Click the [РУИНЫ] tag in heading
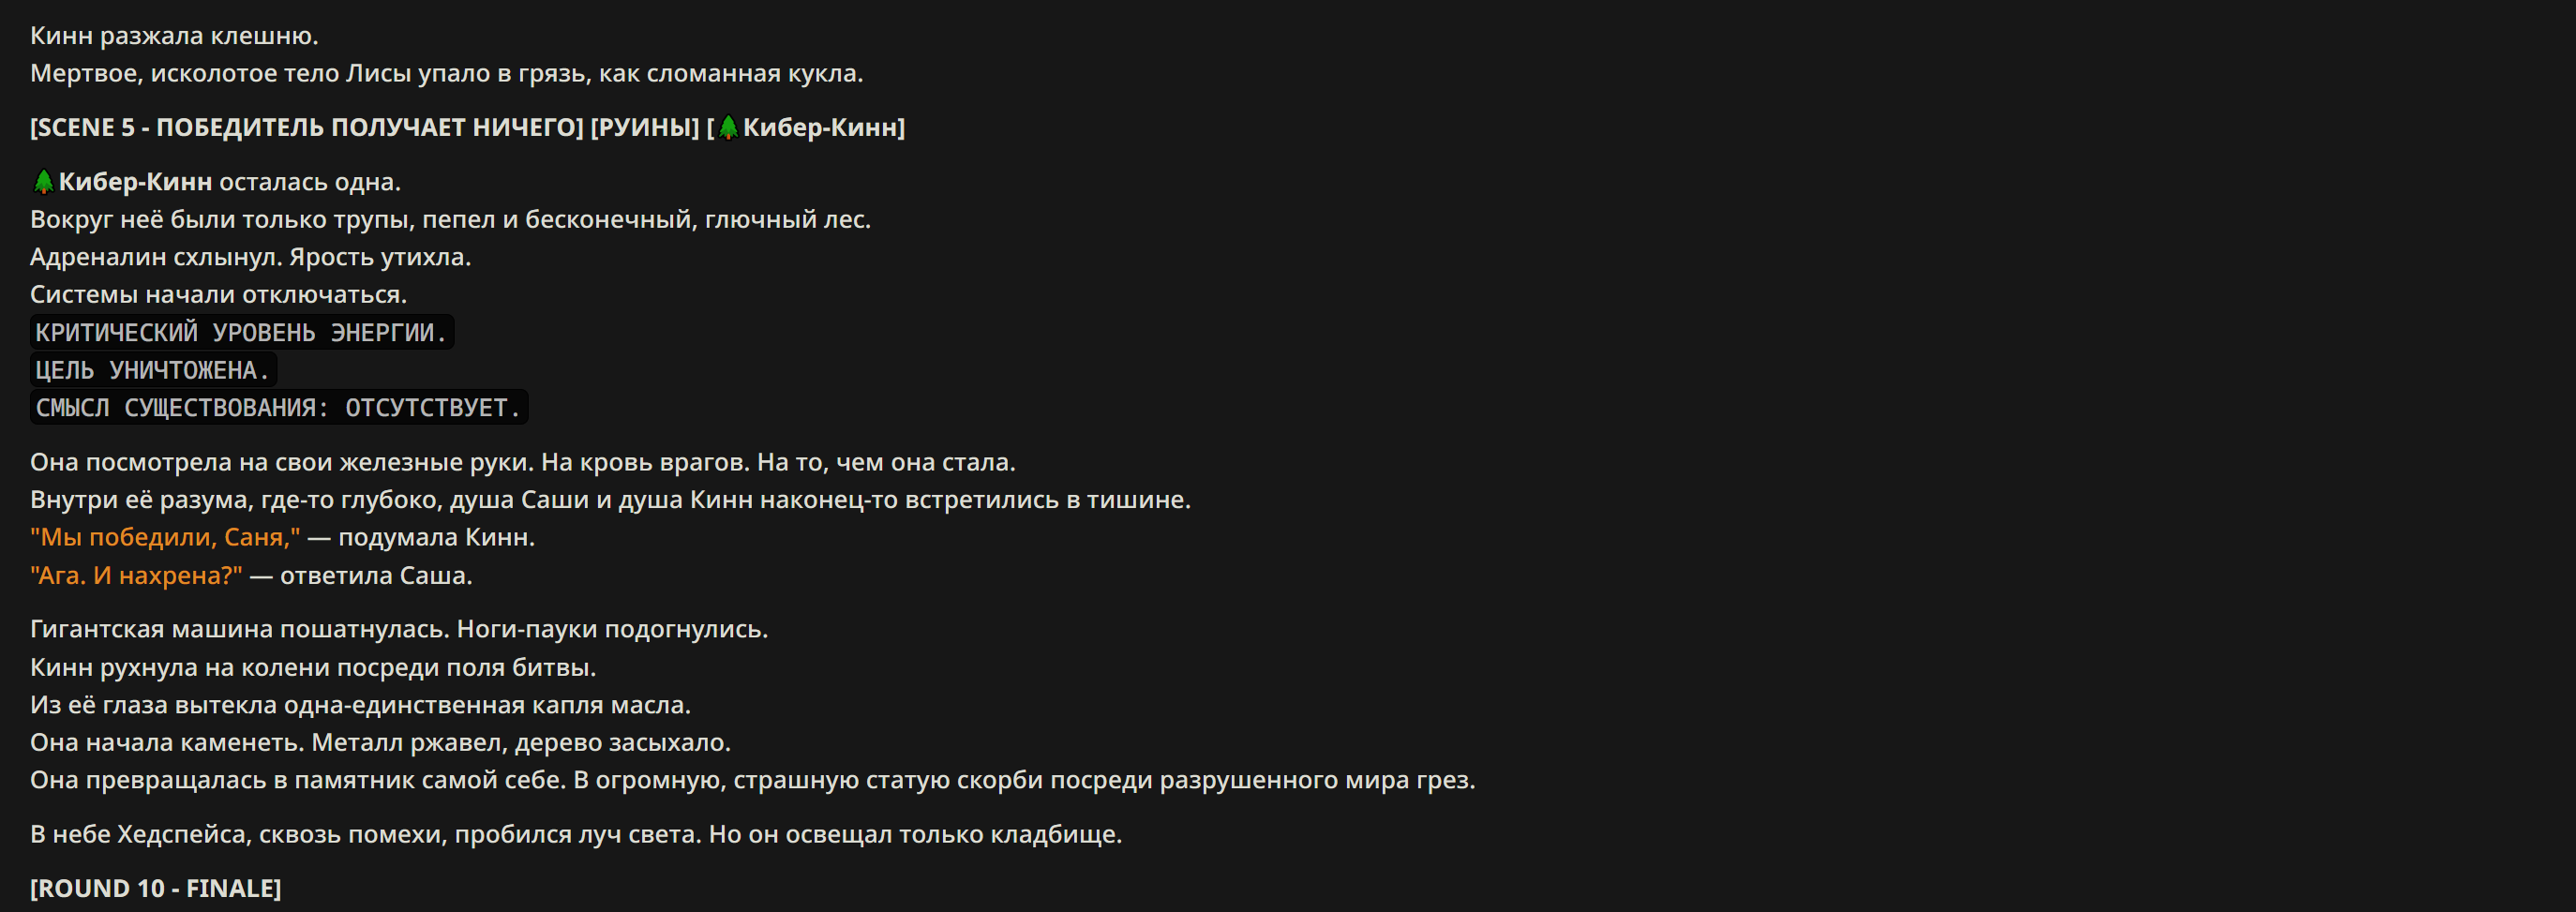This screenshot has width=2576, height=912. (x=645, y=128)
